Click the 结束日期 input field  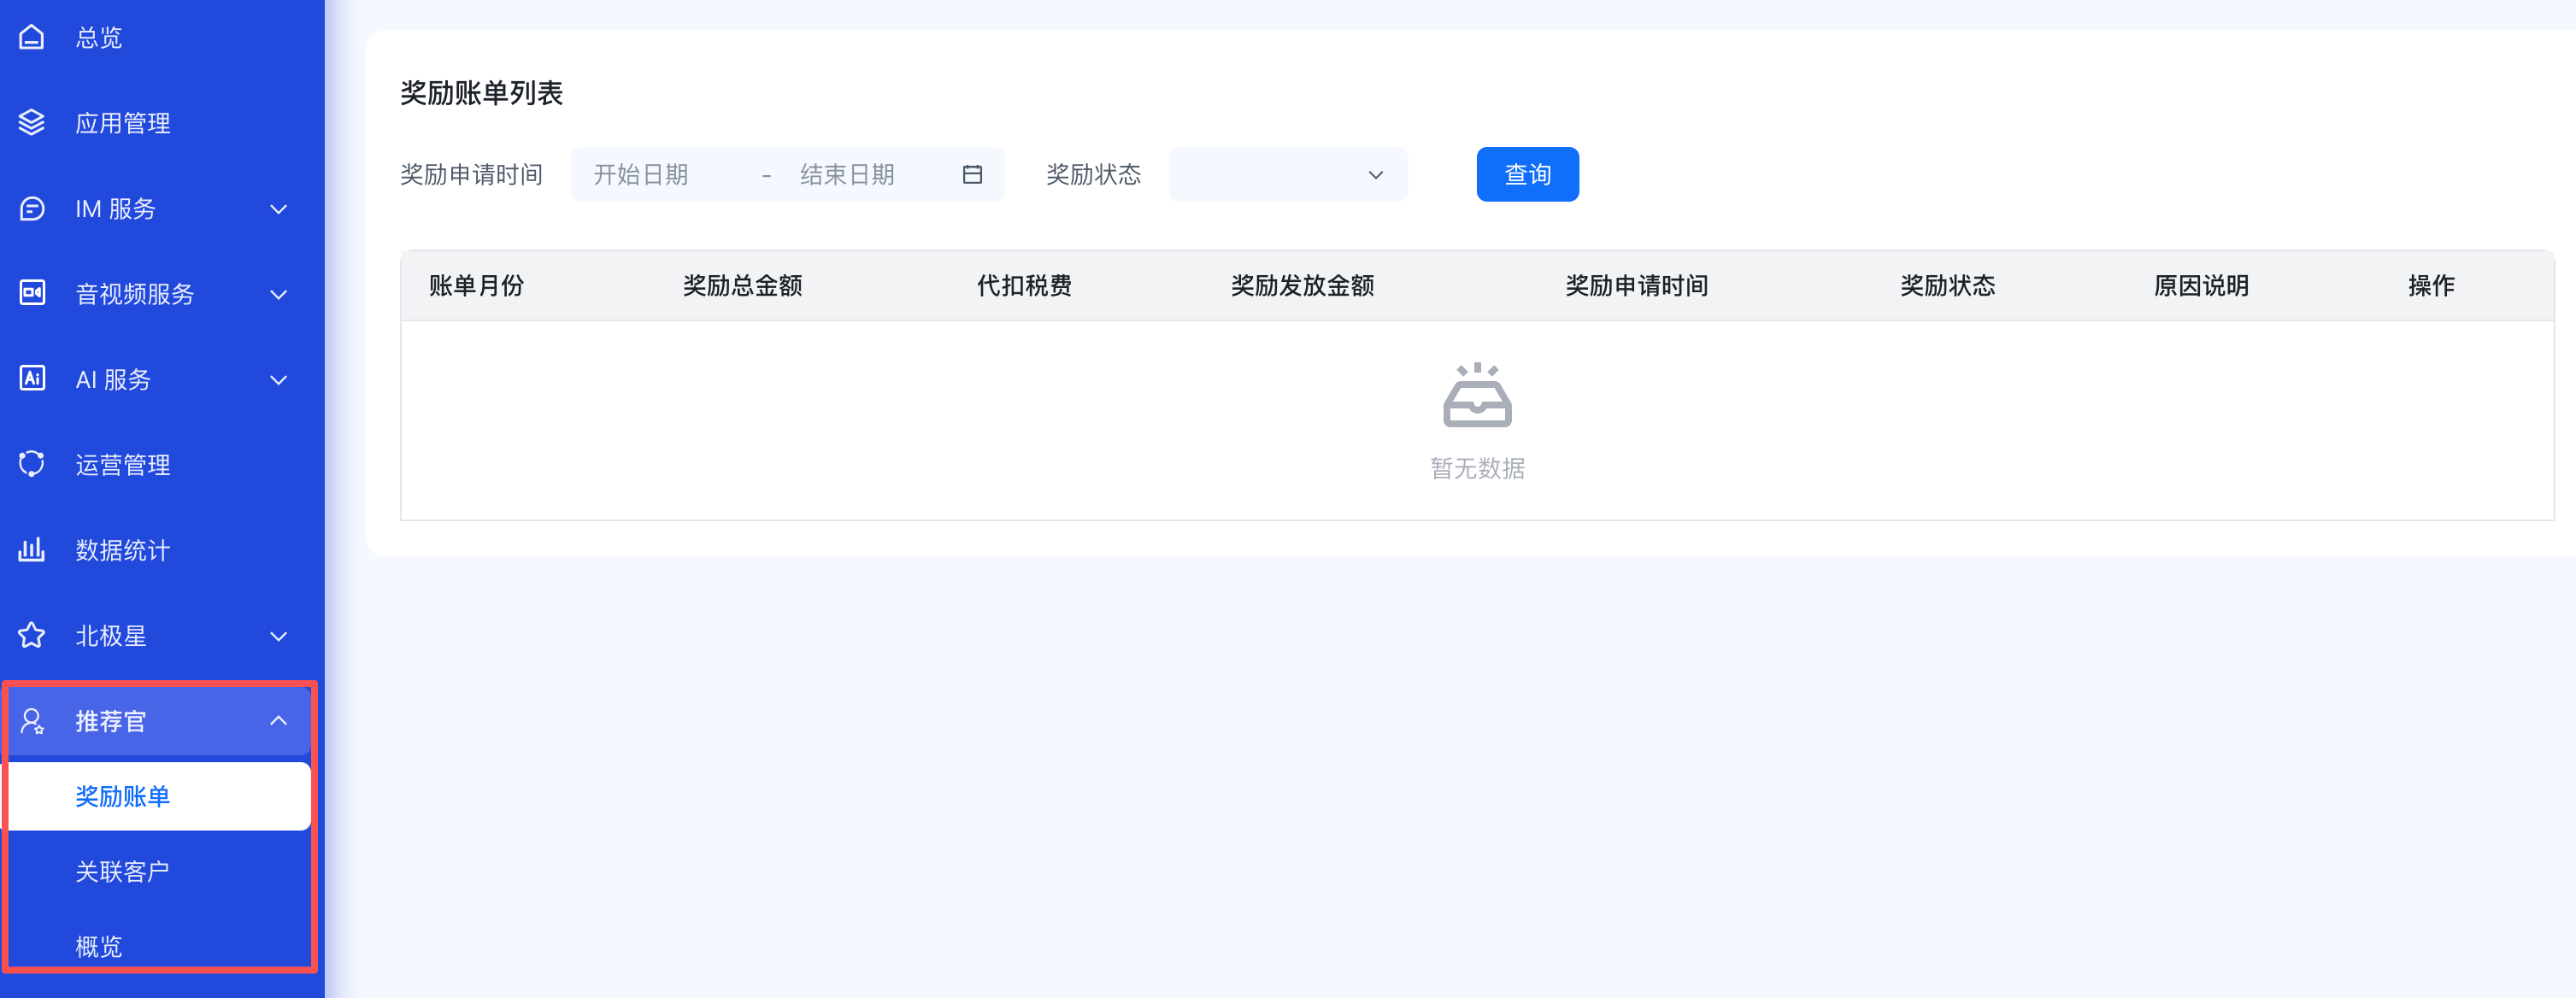coord(860,175)
